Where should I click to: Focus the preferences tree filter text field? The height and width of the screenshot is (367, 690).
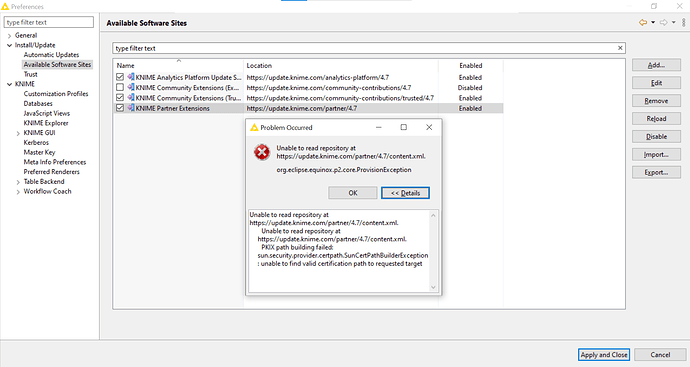(48, 22)
